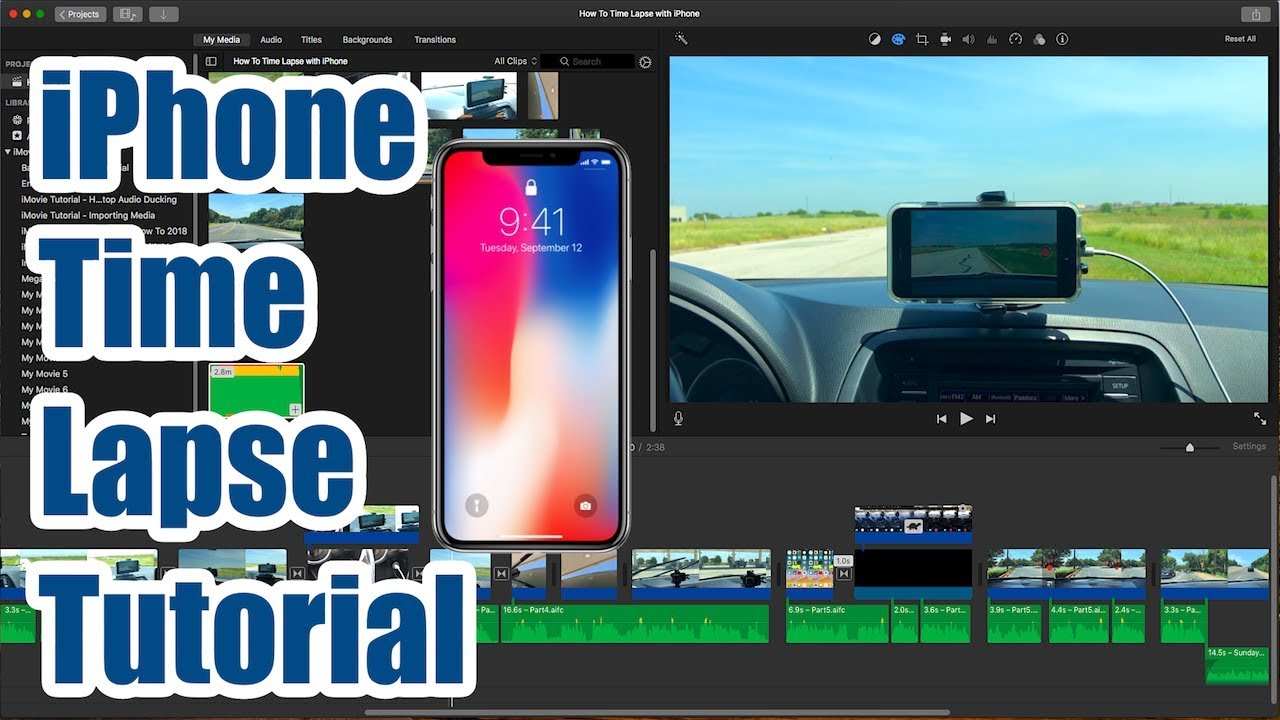Select iMovie Tutorial Audio Ducking event
This screenshot has height=720, width=1280.
click(x=99, y=199)
